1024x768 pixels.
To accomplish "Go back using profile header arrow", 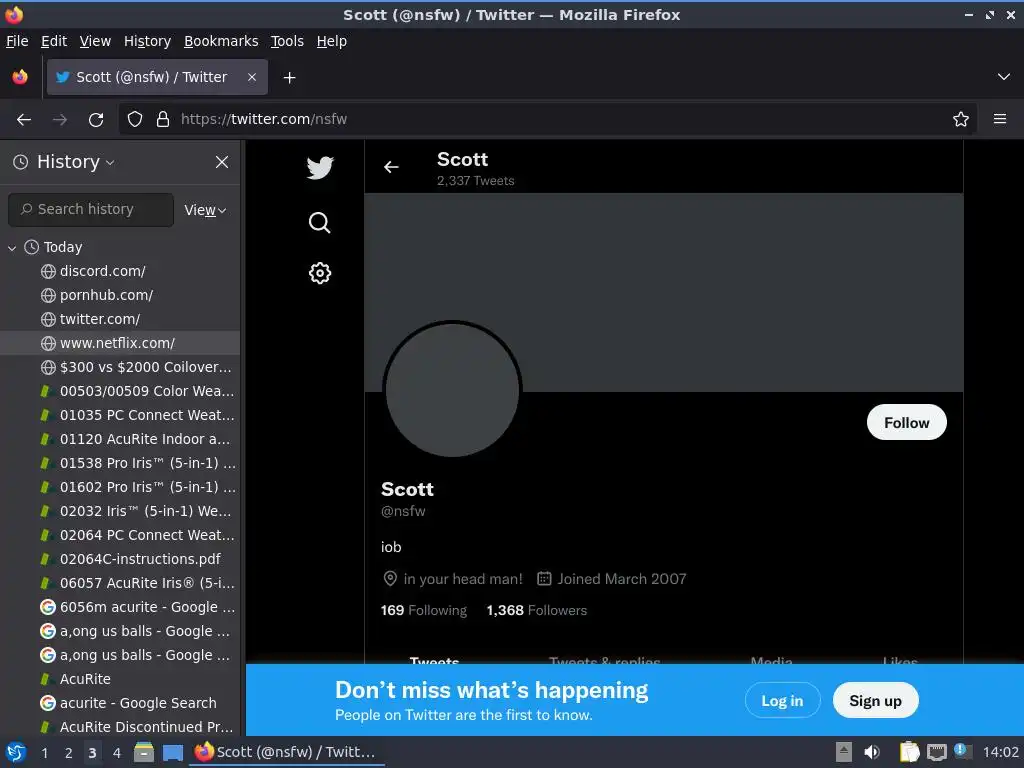I will coord(391,167).
